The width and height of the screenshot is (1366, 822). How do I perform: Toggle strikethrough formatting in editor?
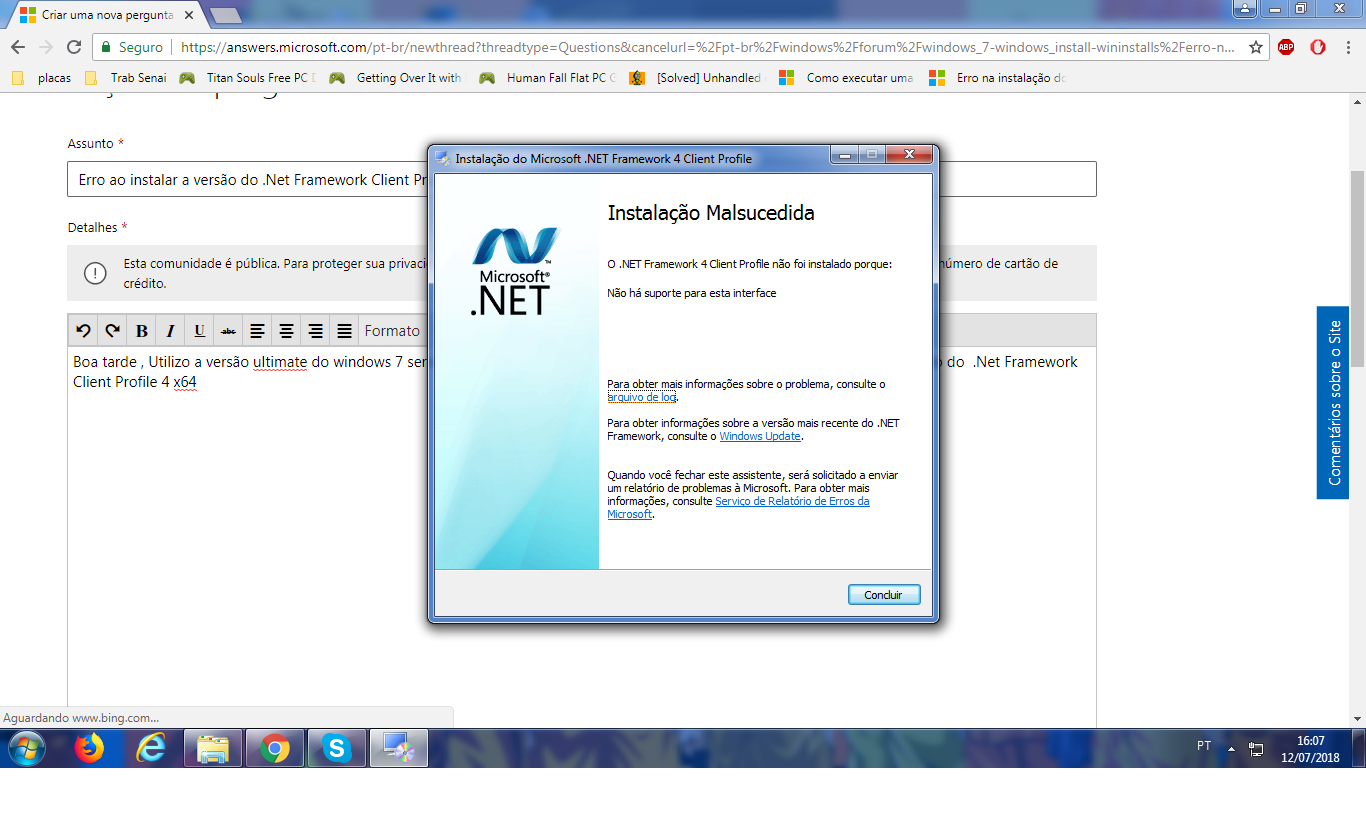(229, 331)
